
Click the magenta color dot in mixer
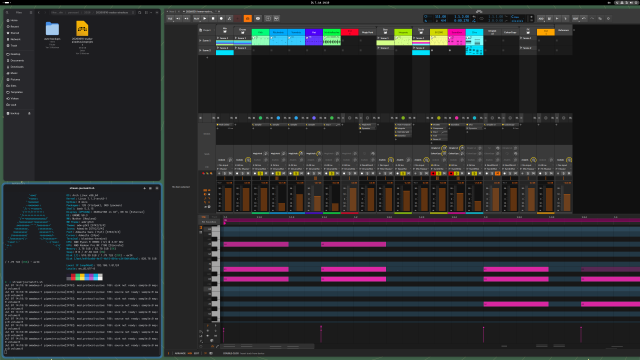tap(456, 118)
